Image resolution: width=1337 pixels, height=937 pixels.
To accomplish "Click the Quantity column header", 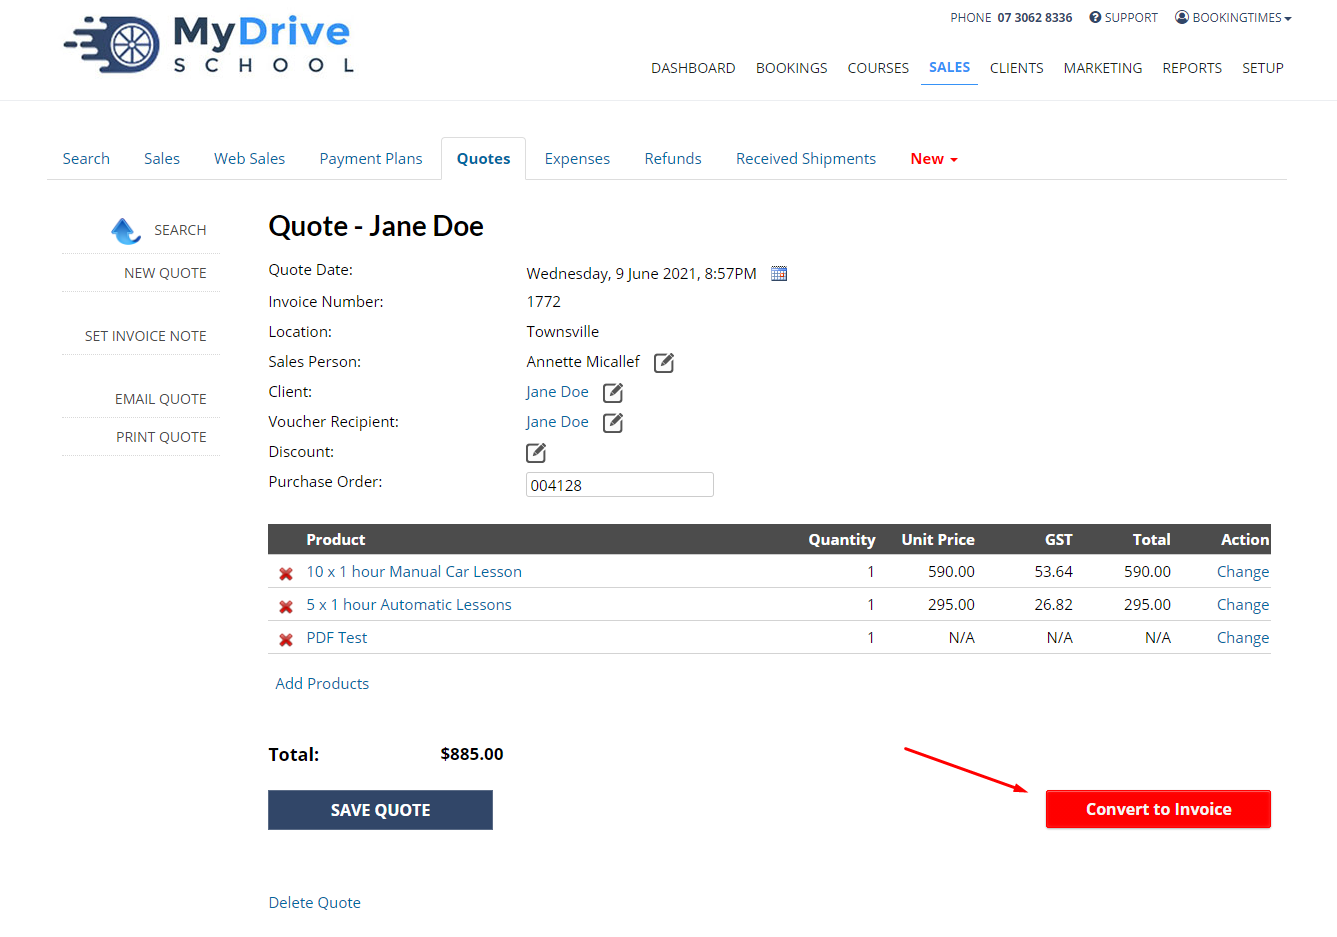I will coord(842,540).
